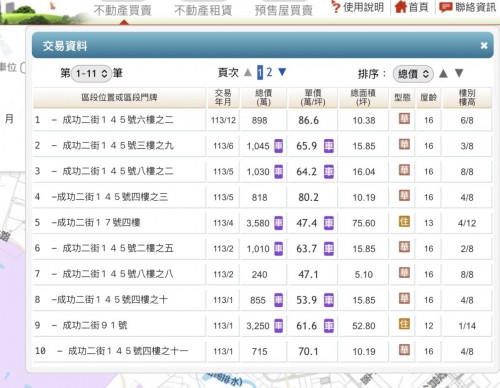The height and width of the screenshot is (388, 500).
Task: Select address 成功二街145號八樓之二
Action: 118,171
